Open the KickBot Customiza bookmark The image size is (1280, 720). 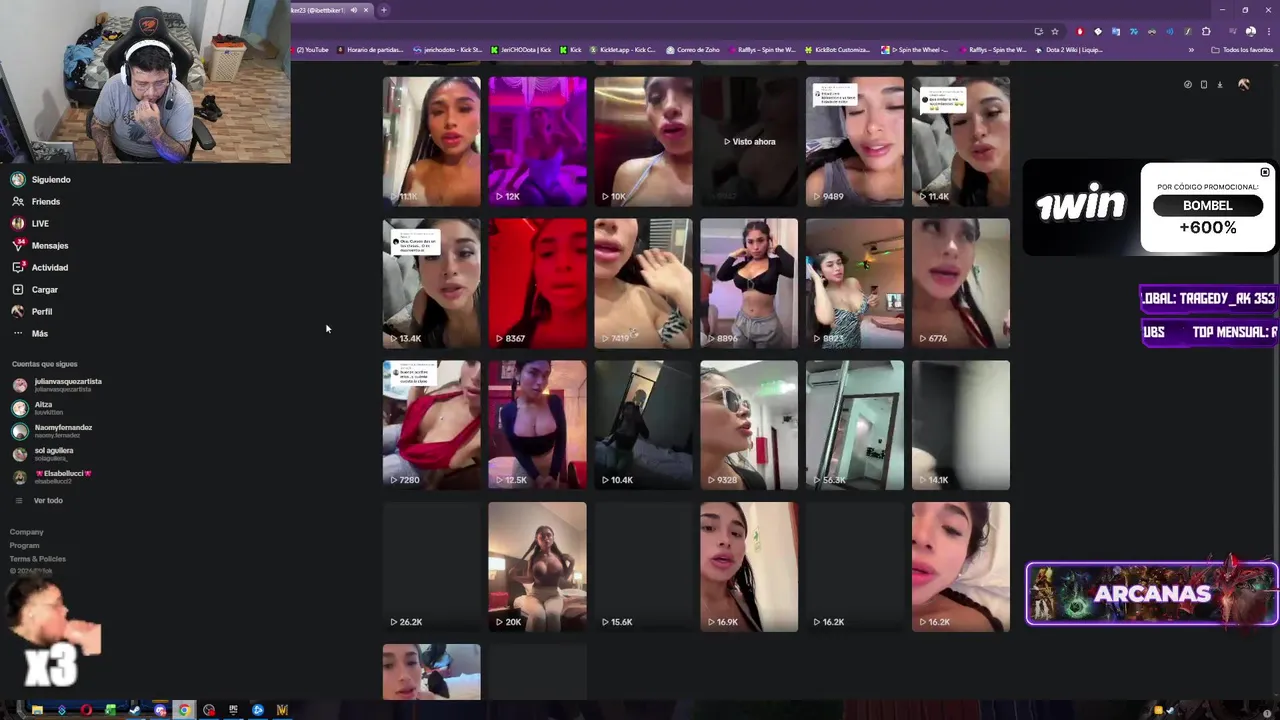point(837,50)
